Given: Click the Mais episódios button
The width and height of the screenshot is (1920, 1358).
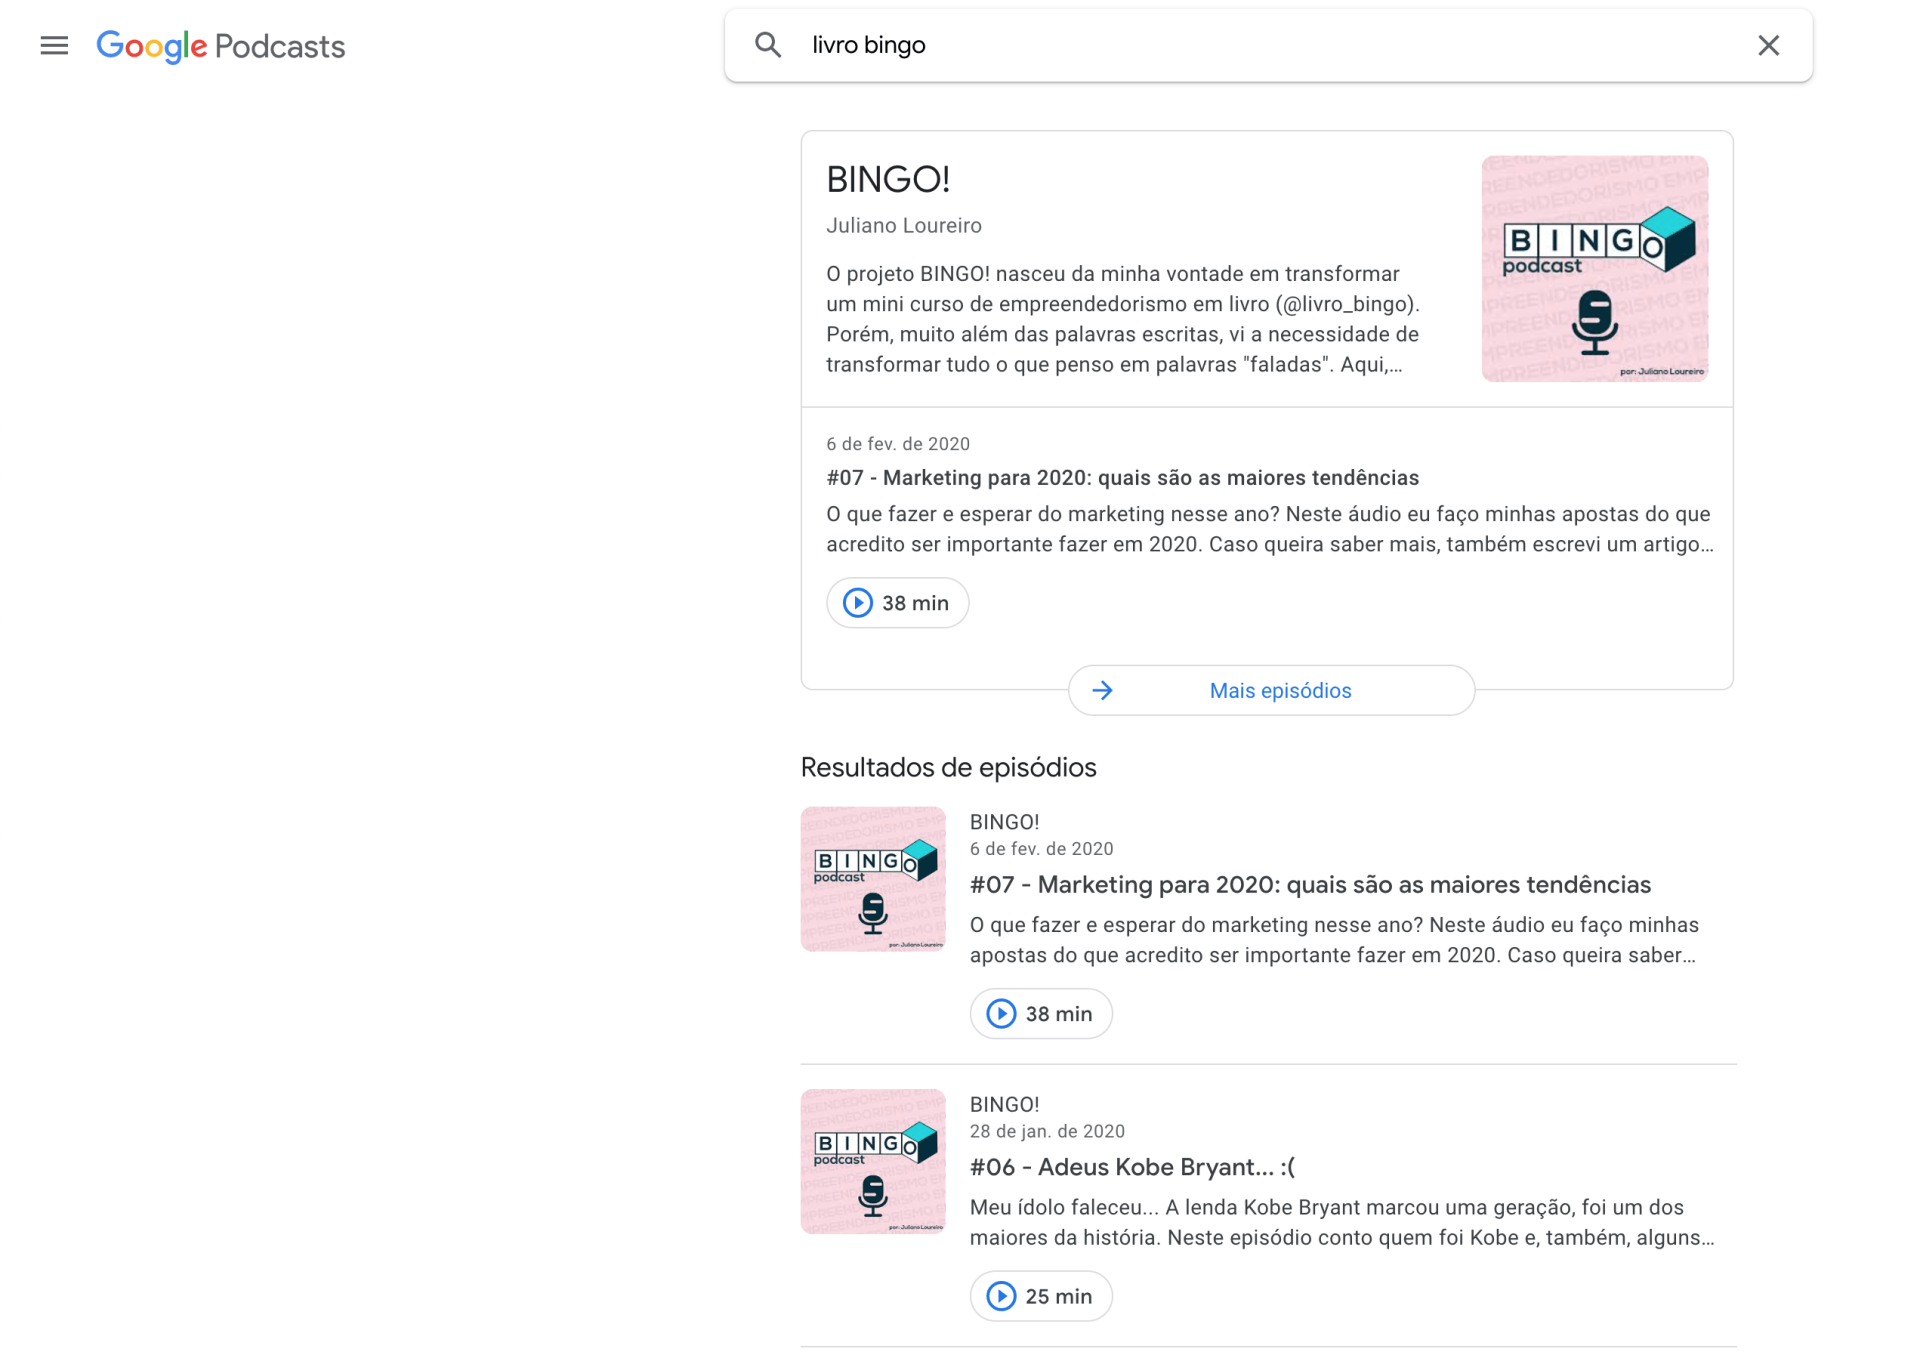Looking at the screenshot, I should point(1271,691).
